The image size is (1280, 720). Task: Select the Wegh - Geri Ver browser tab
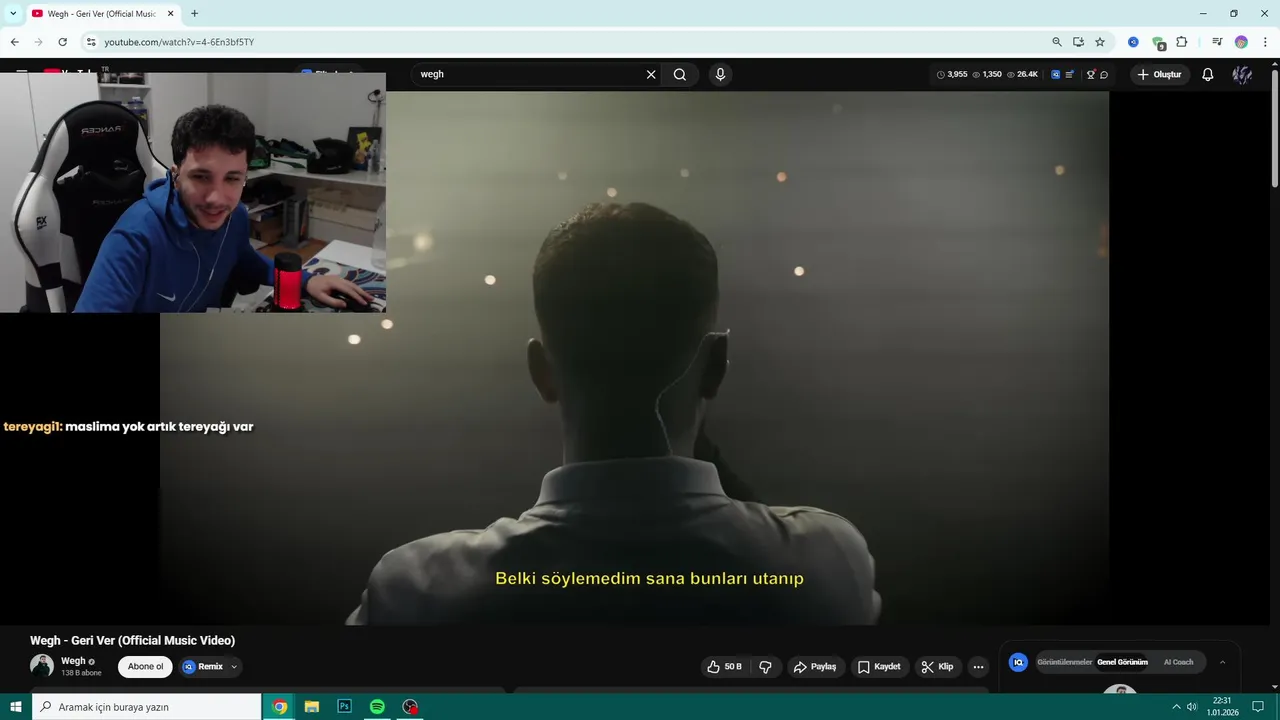103,13
